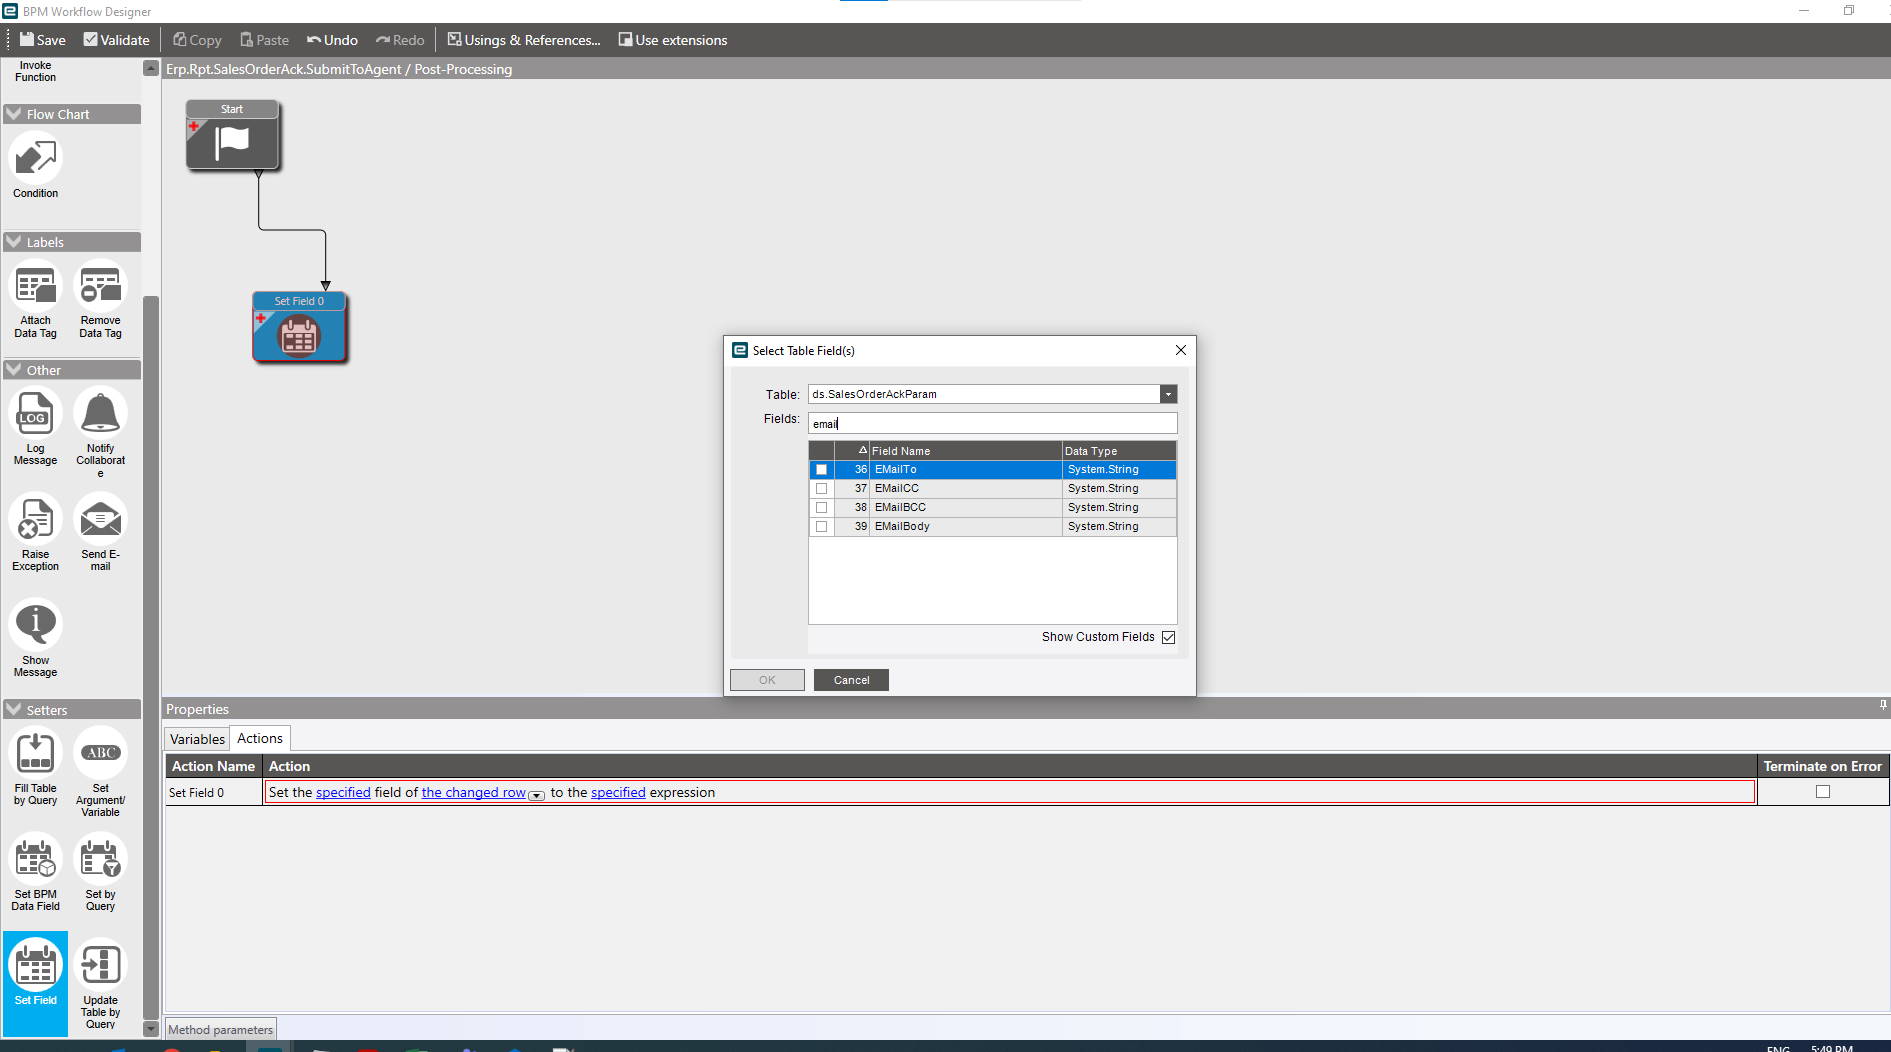Screen dimensions: 1891x1052
Task: Choose the Raise Exception tool
Action: [x=36, y=533]
